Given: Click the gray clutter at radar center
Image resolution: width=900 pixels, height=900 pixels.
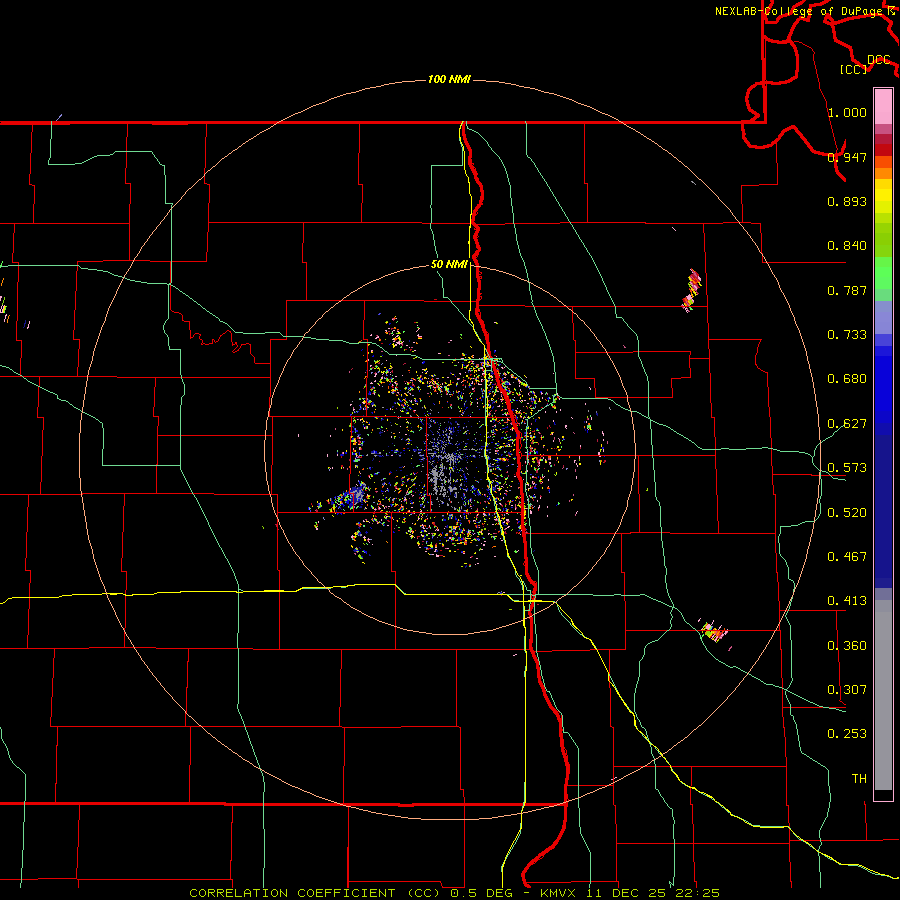Looking at the screenshot, I should [x=443, y=470].
